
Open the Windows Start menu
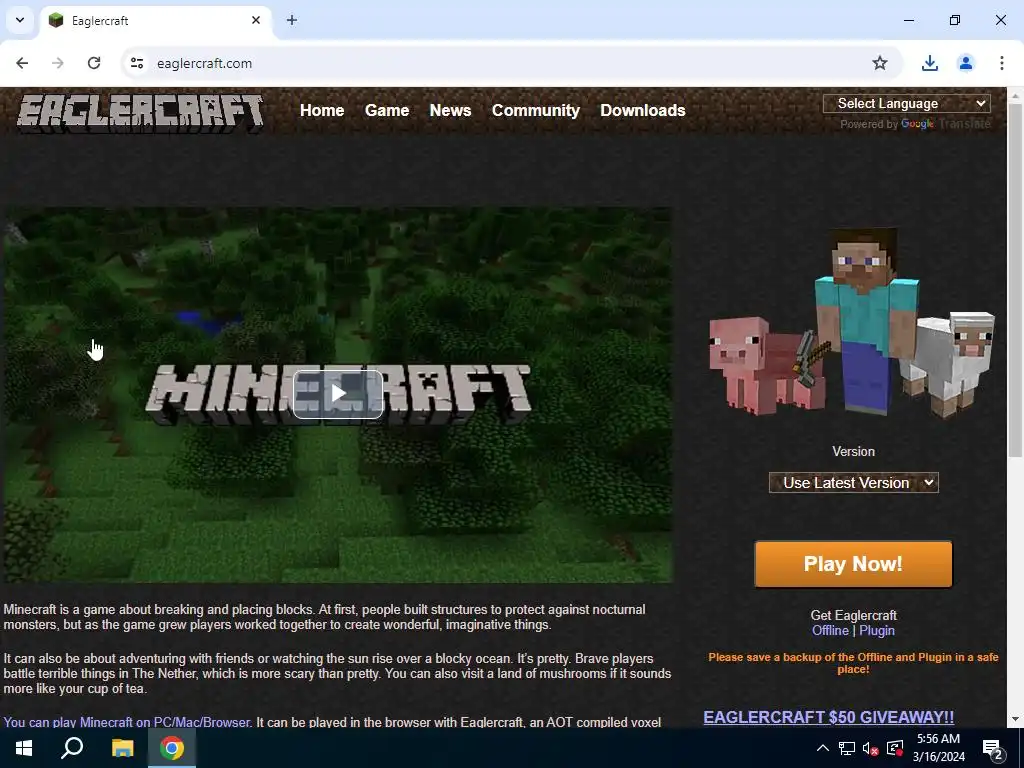point(24,748)
